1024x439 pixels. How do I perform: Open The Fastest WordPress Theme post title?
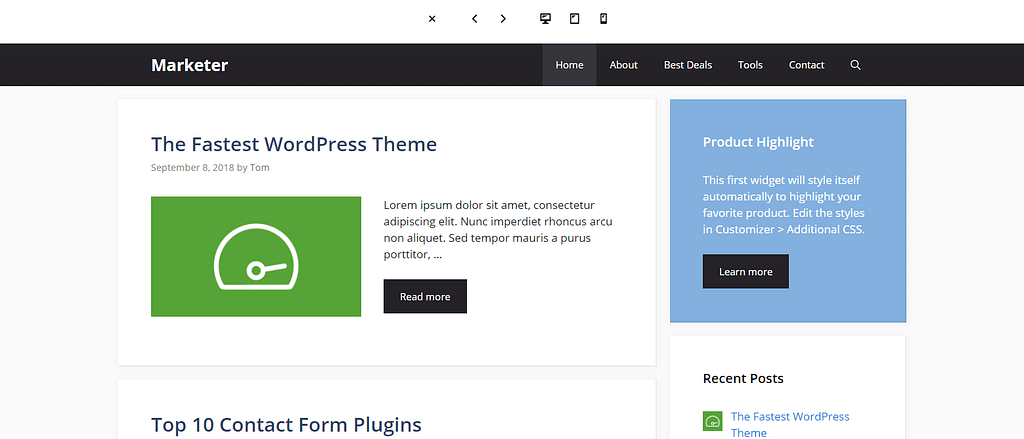294,144
